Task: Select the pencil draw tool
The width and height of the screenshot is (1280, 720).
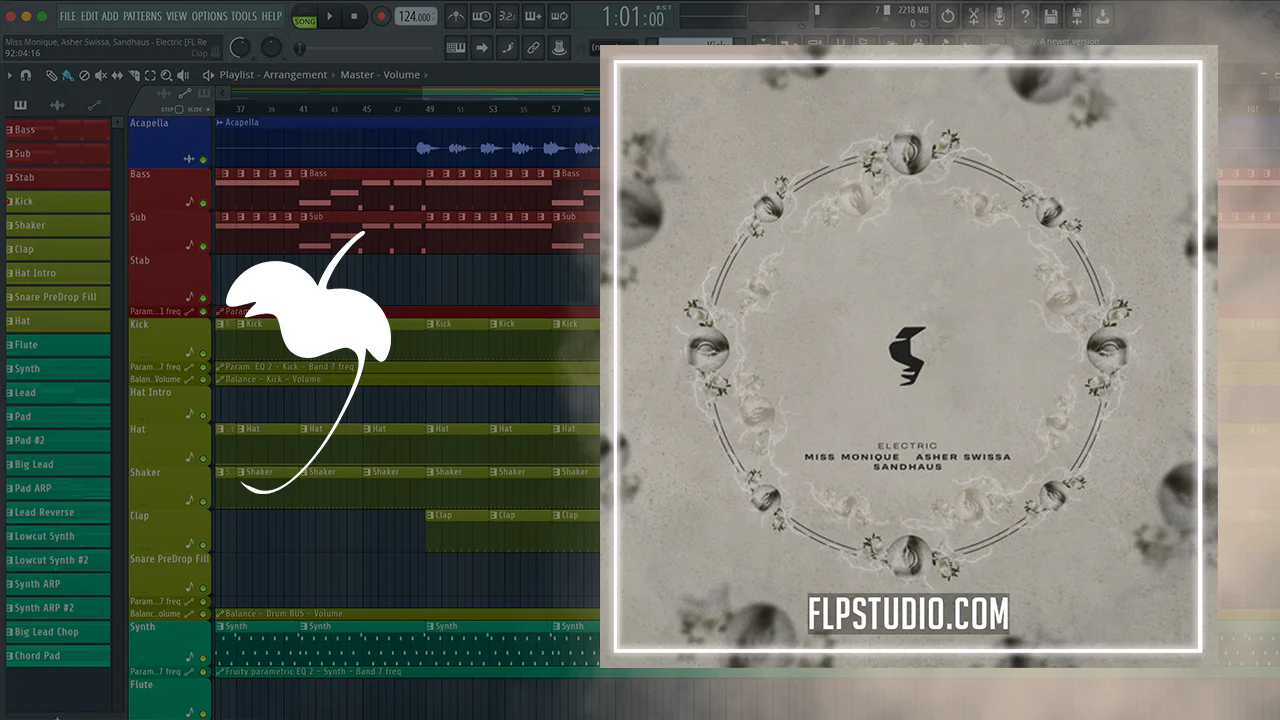Action: pyautogui.click(x=52, y=75)
